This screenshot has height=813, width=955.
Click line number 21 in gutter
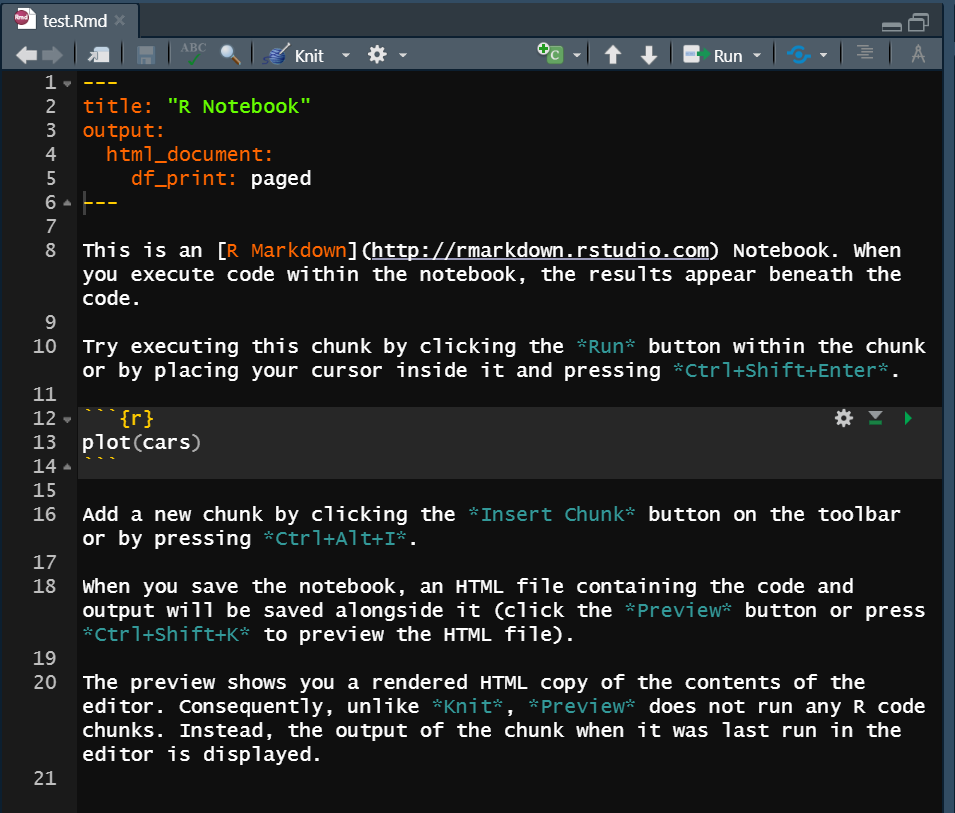click(45, 778)
